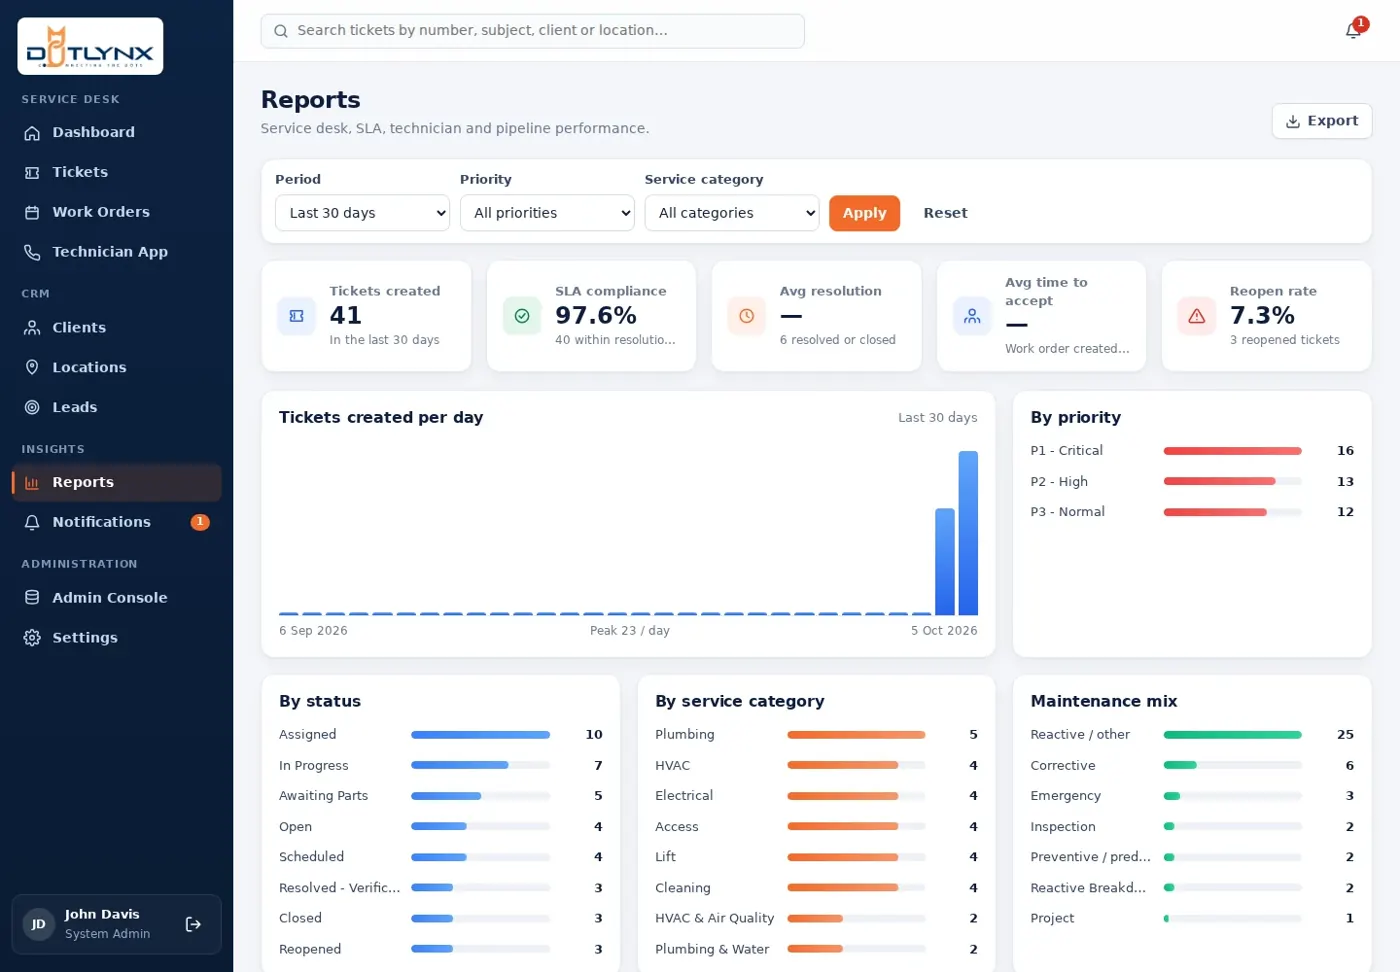This screenshot has height=972, width=1400.
Task: Click the SLA compliance checkmark icon
Action: point(522,316)
